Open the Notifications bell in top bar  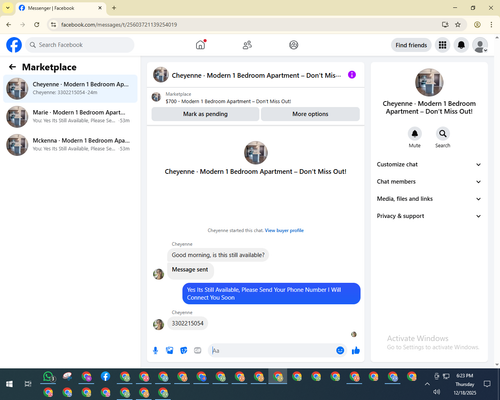pyautogui.click(x=461, y=45)
